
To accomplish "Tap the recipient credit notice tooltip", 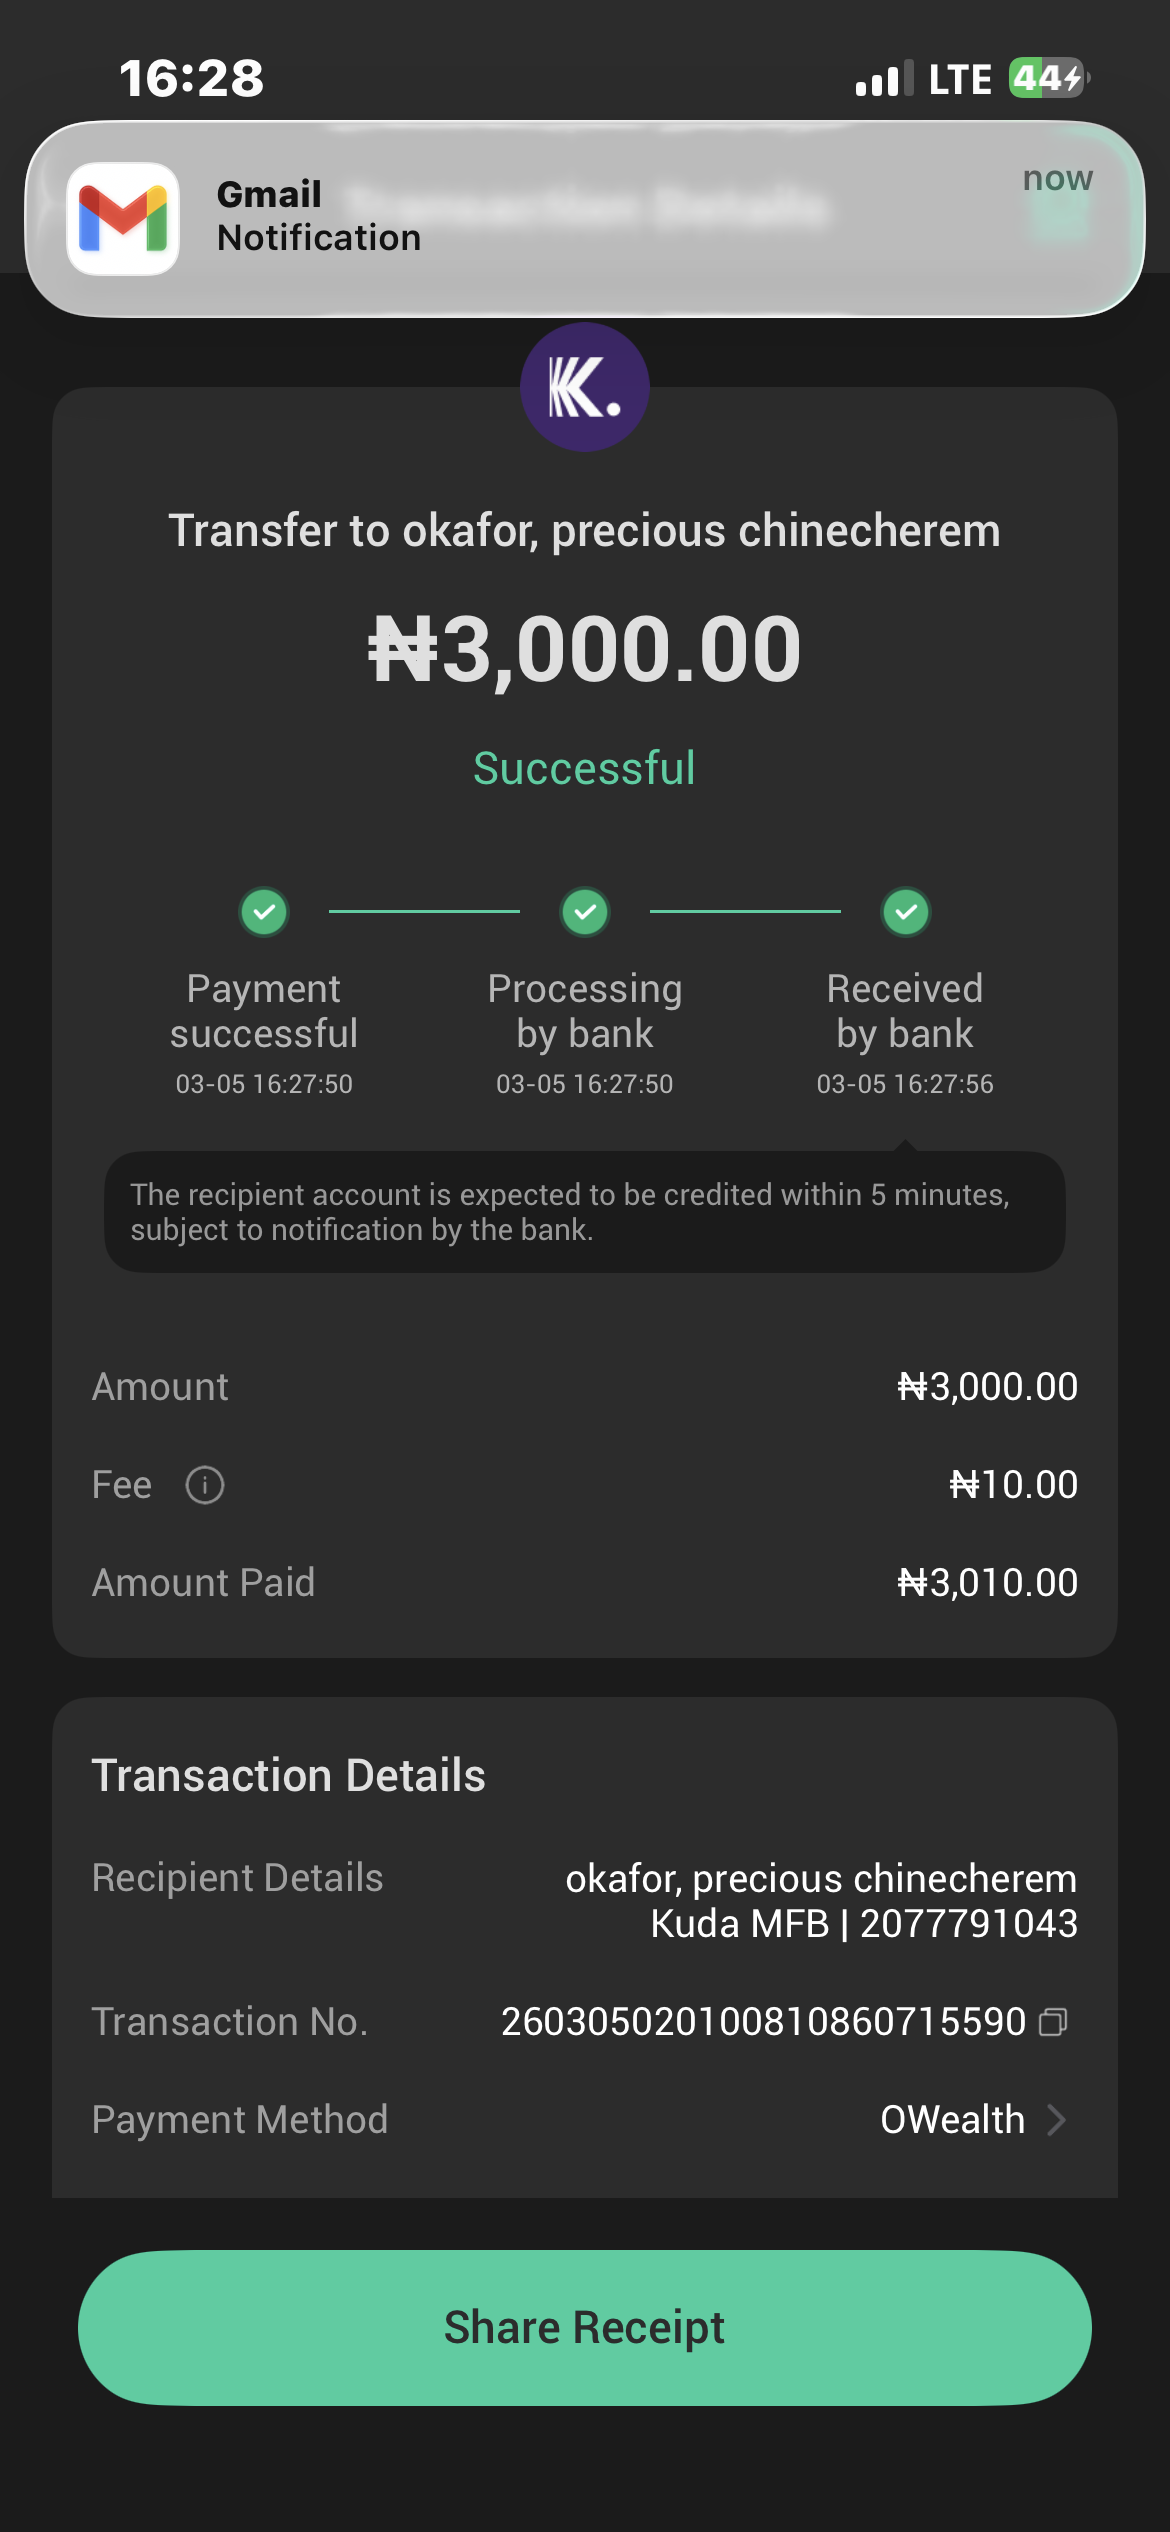I will pyautogui.click(x=585, y=1212).
